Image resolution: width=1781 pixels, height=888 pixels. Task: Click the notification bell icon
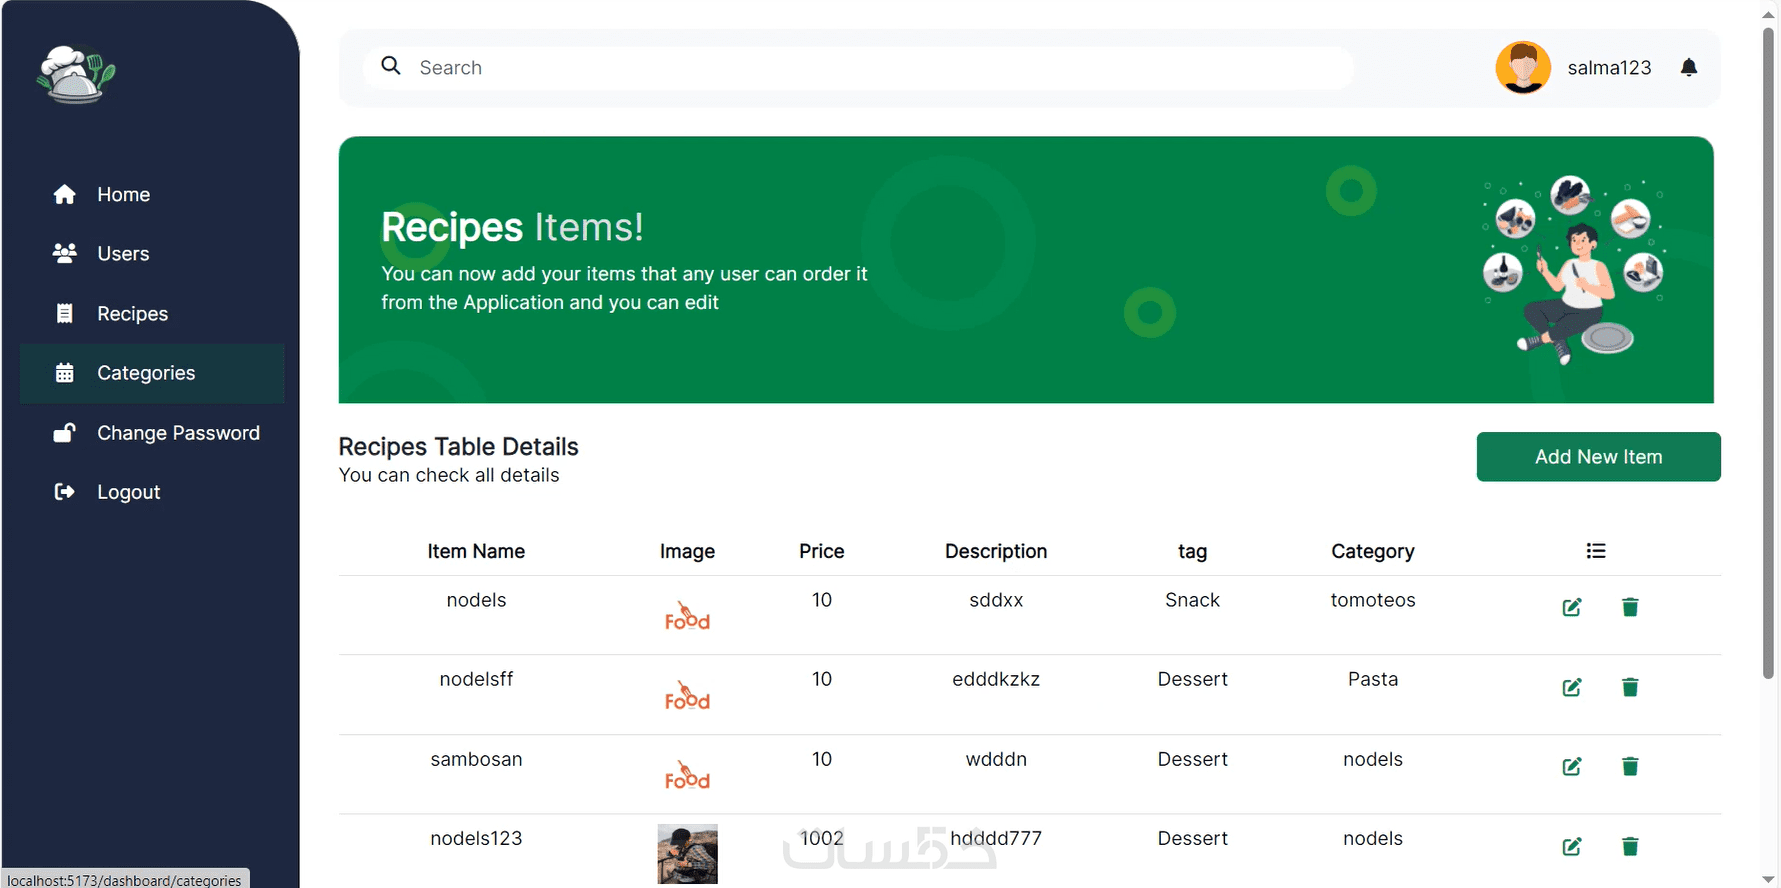(1689, 67)
